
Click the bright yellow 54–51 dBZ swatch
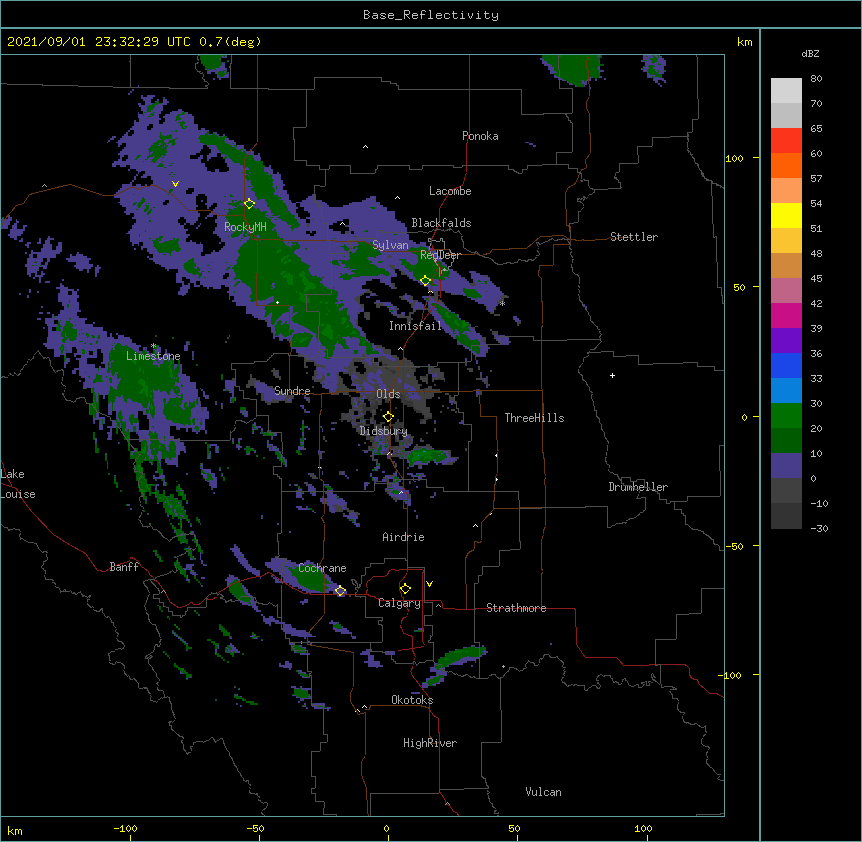point(786,215)
